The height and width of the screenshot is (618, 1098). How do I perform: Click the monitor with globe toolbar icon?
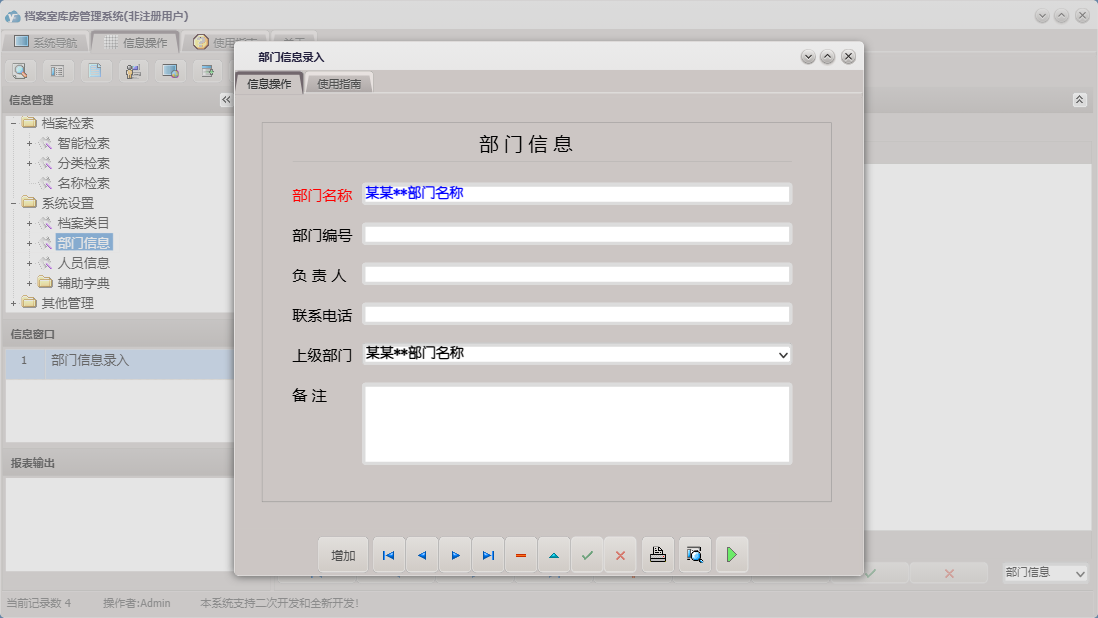170,70
